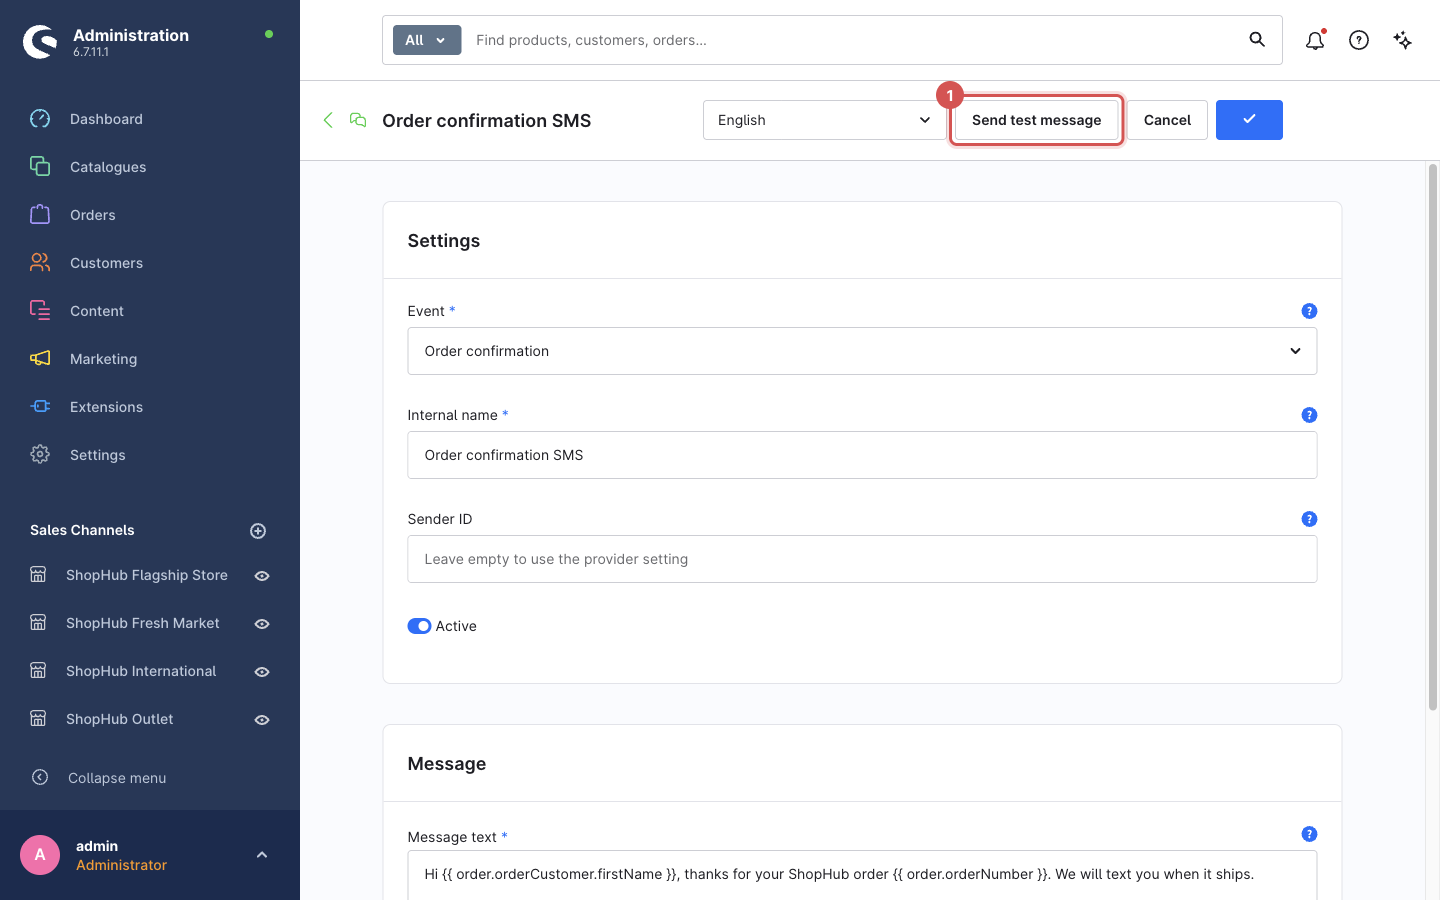Screen dimensions: 1440x900
Task: Toggle visibility eye for ShopHub International
Action: (262, 672)
